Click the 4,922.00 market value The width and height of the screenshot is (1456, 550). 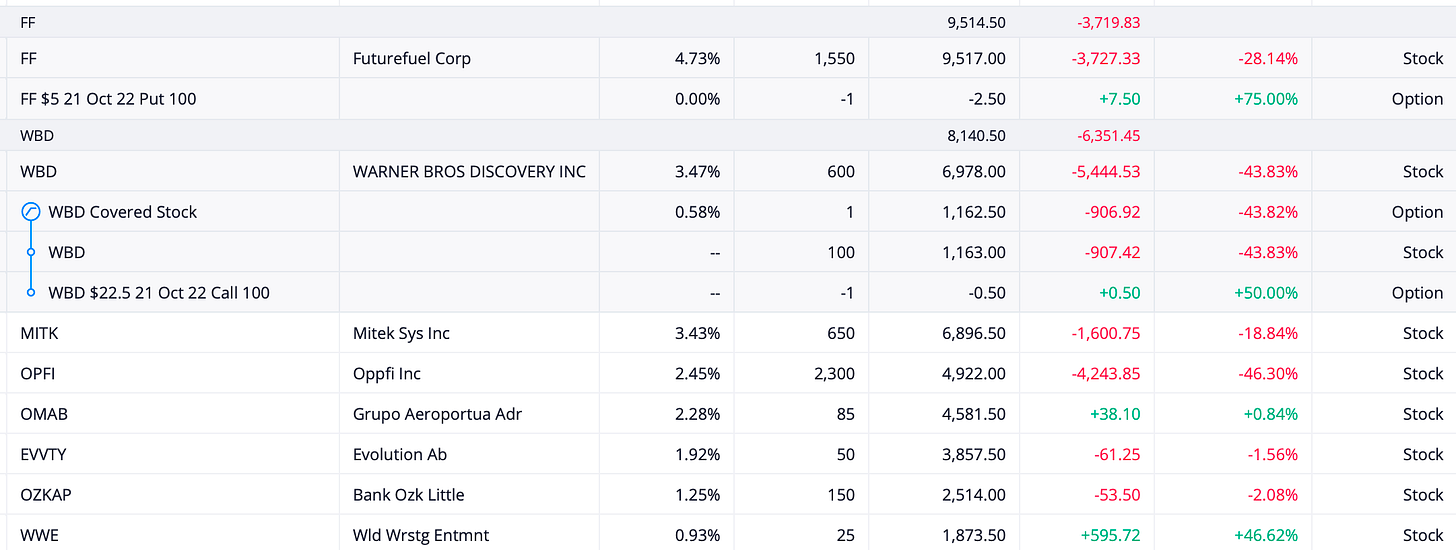973,374
